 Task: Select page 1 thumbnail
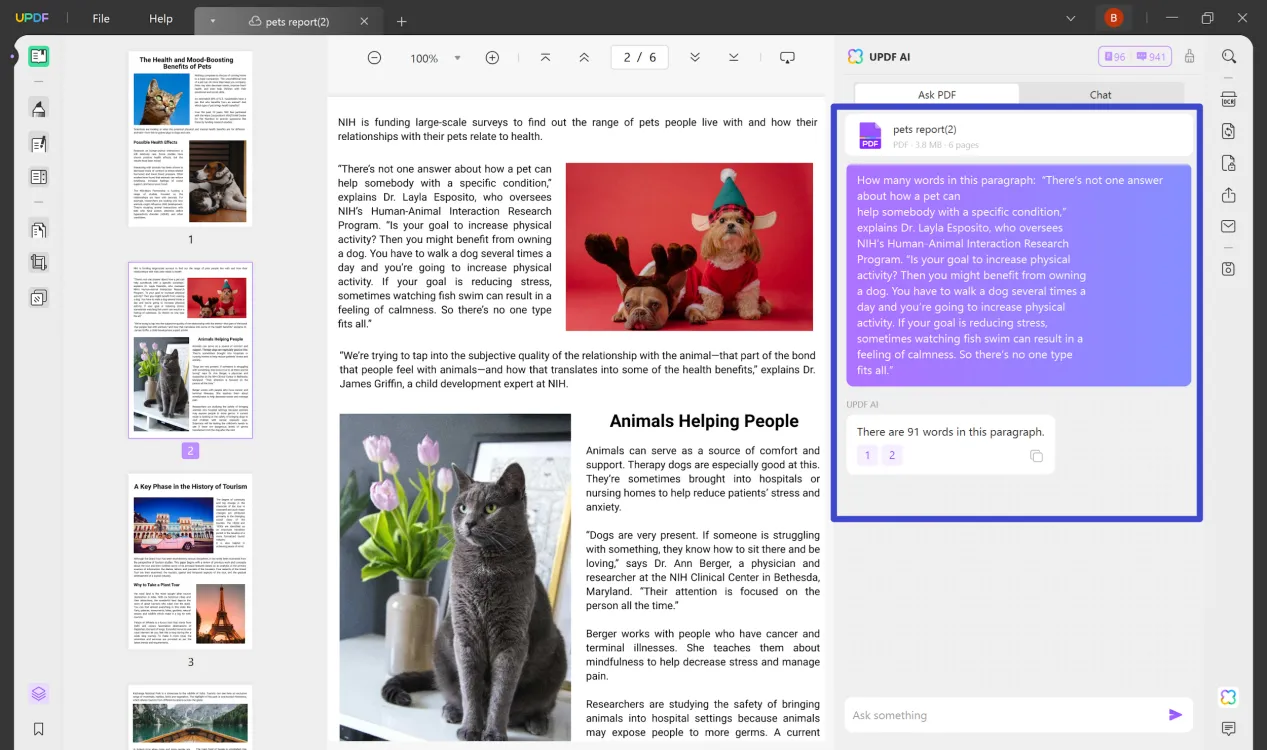point(190,139)
